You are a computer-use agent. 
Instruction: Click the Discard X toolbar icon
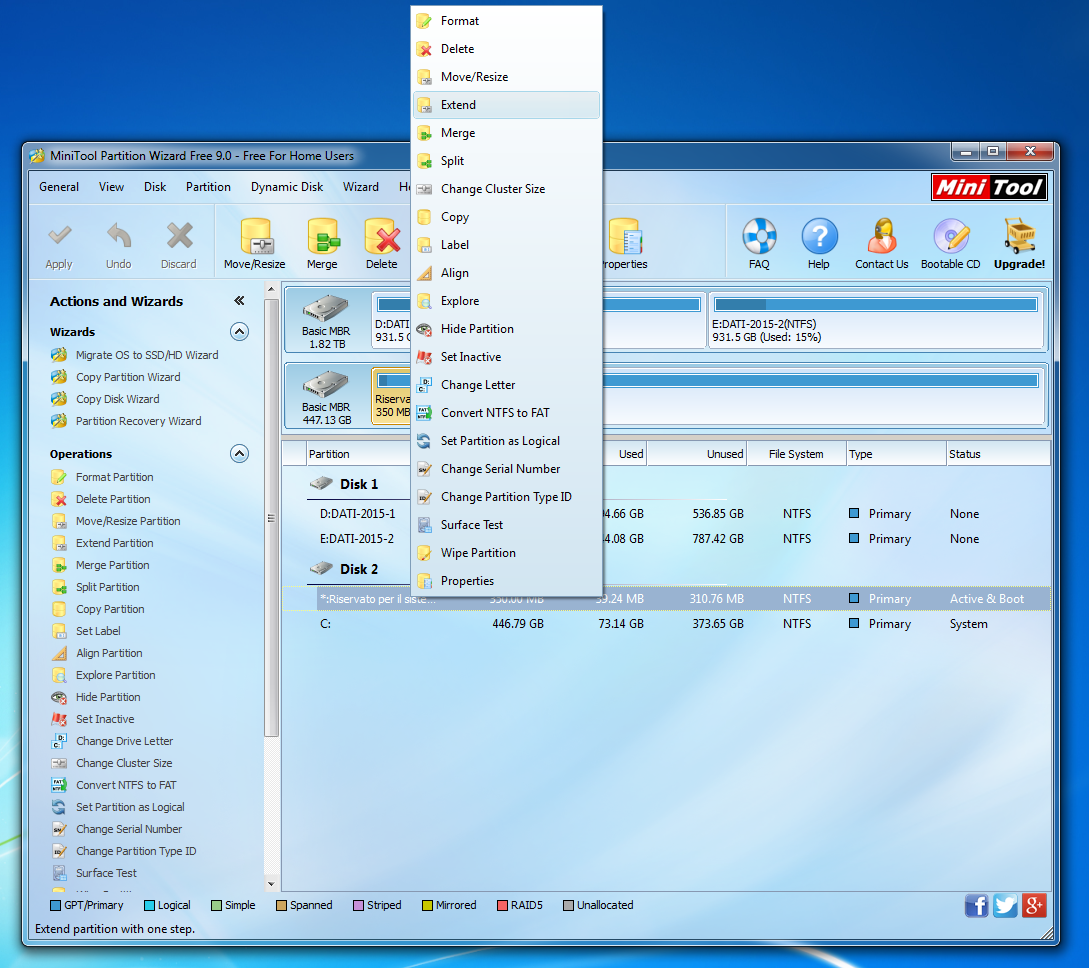pyautogui.click(x=179, y=236)
